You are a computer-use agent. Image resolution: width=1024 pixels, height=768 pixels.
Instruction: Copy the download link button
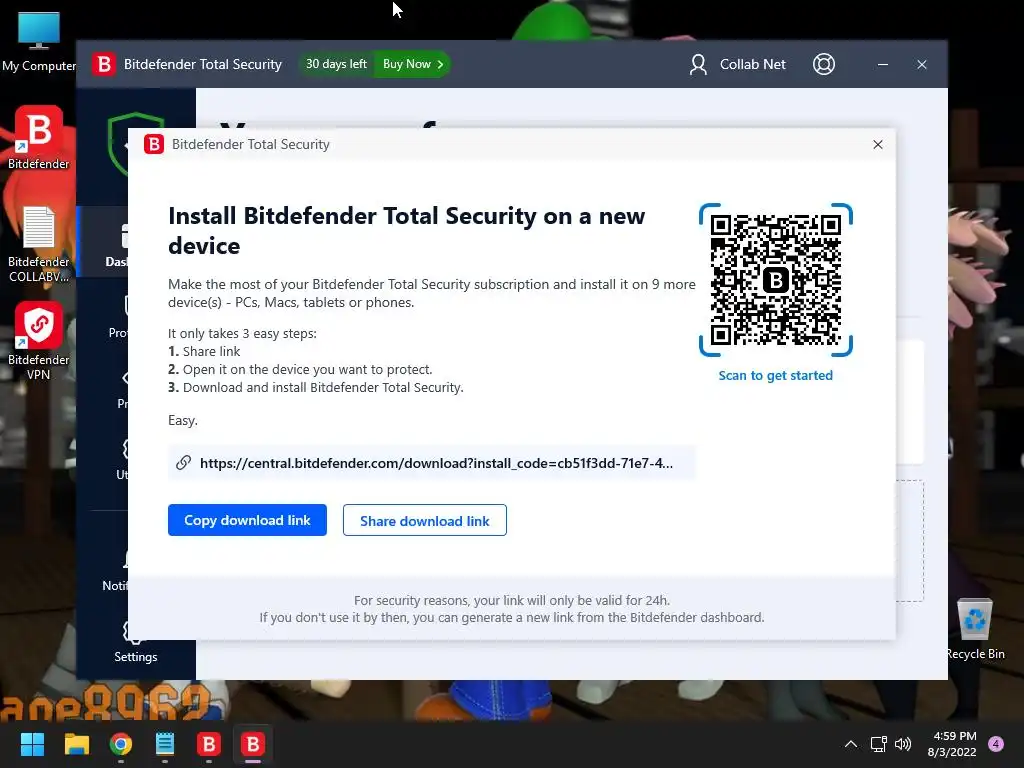(247, 520)
